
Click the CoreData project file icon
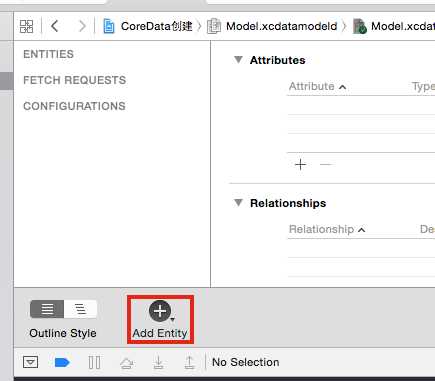point(109,26)
